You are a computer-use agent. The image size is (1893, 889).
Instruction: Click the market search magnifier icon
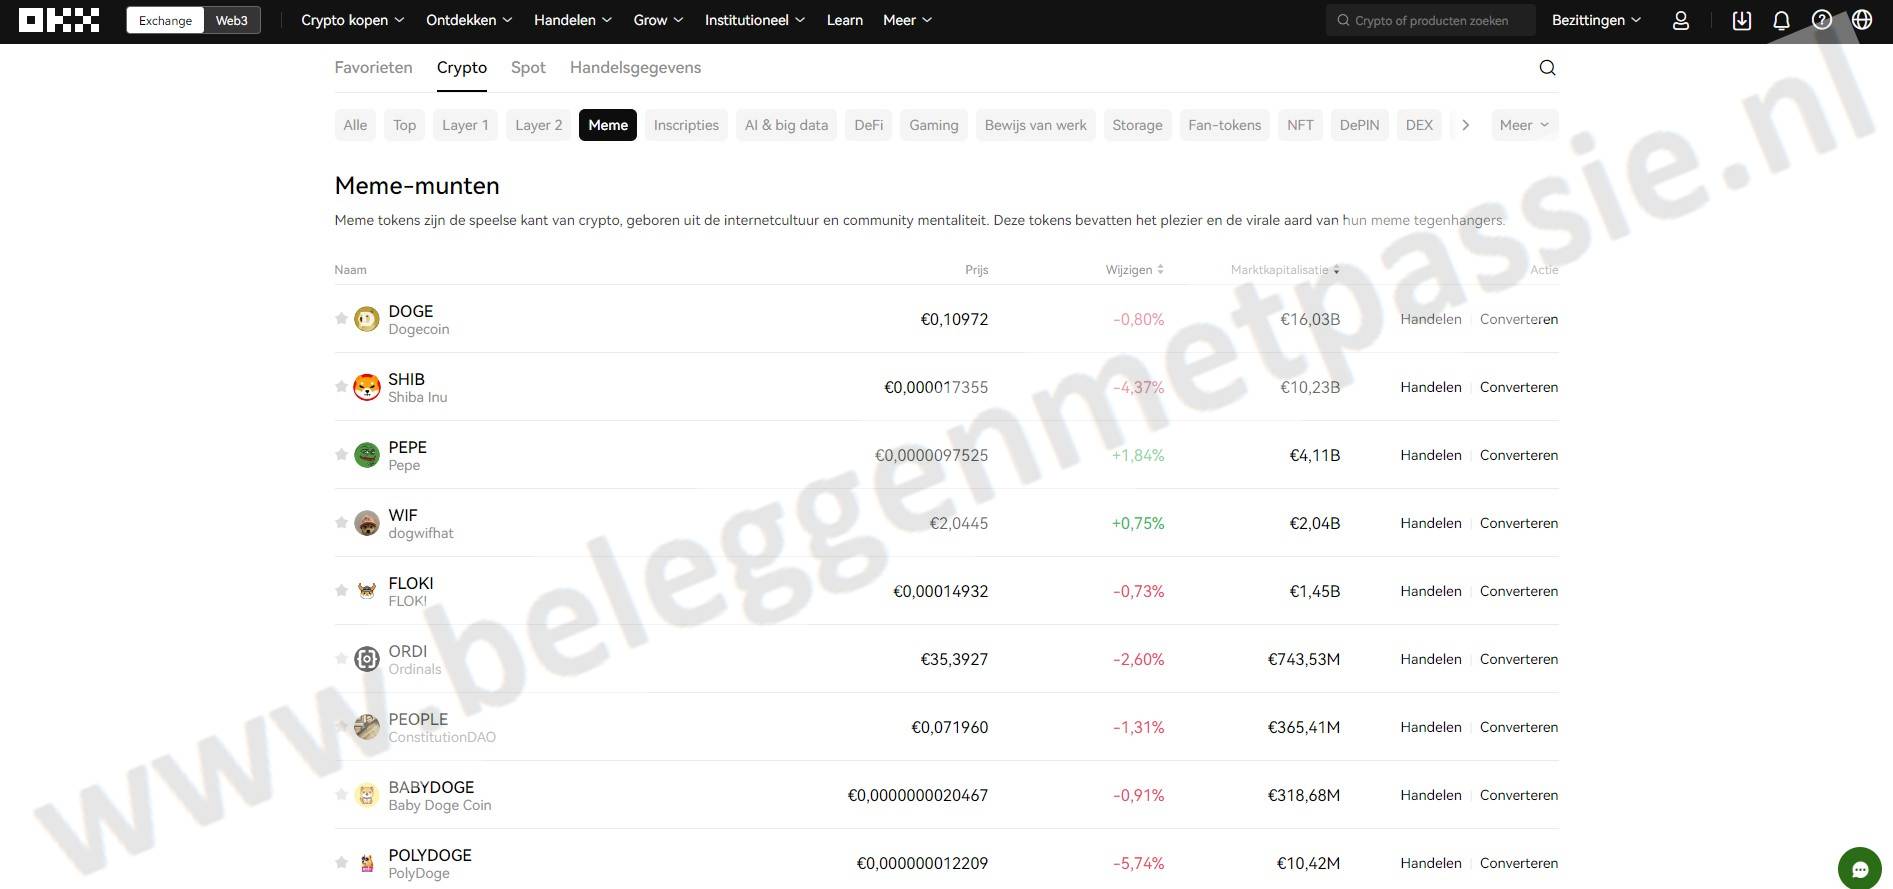click(x=1547, y=68)
